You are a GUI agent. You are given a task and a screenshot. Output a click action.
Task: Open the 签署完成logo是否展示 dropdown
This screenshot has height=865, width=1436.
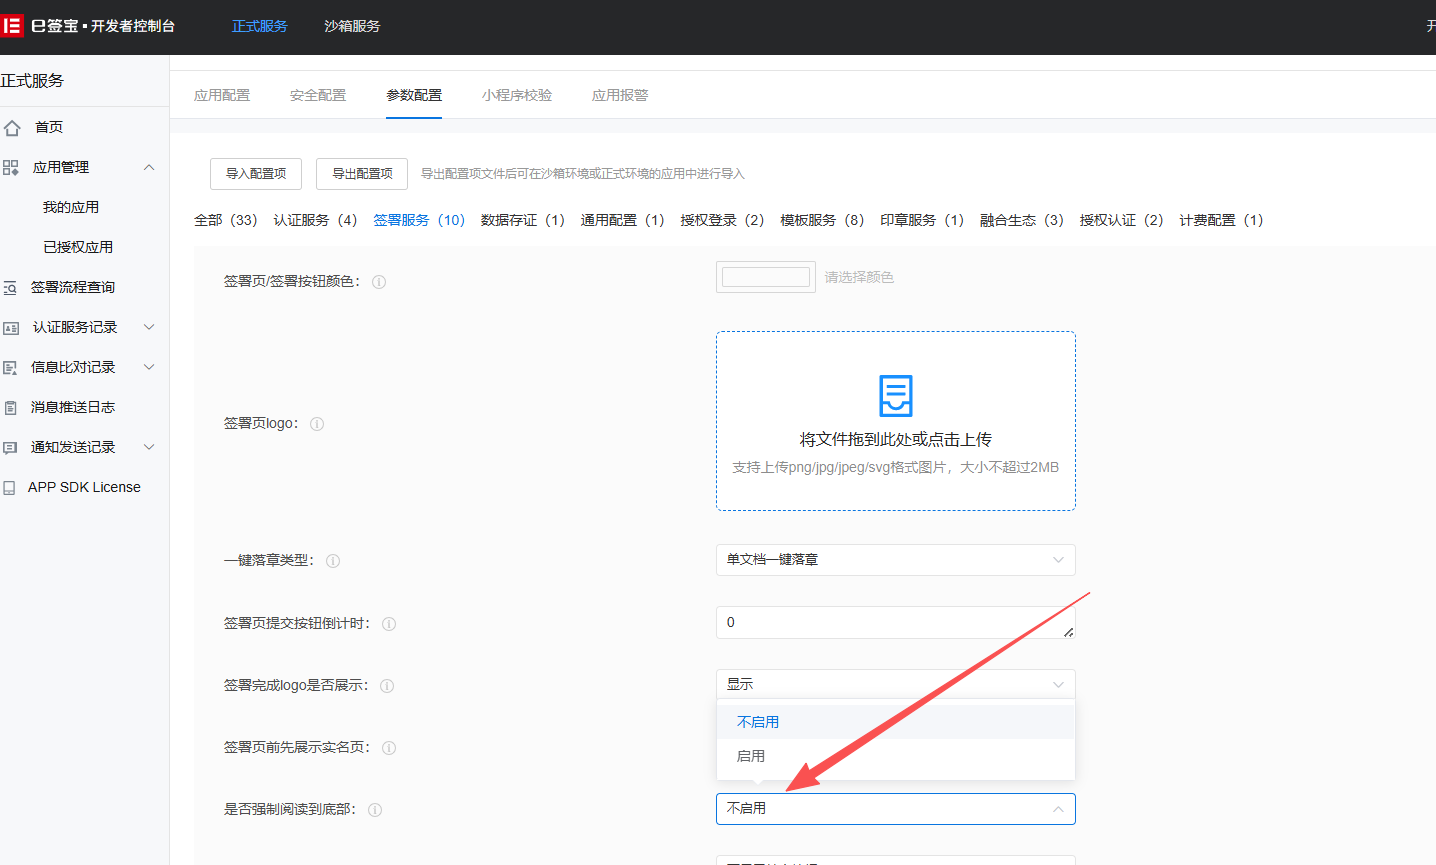pos(896,684)
